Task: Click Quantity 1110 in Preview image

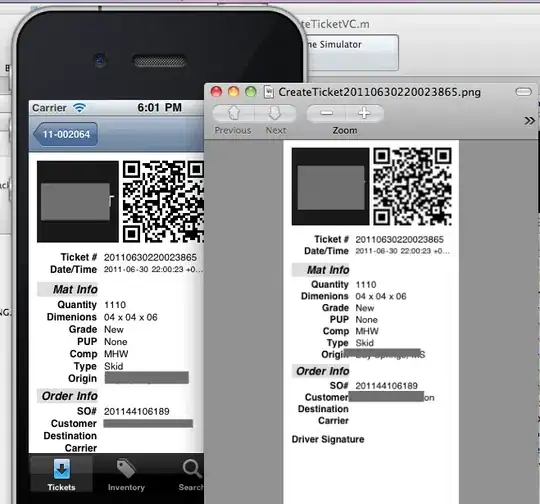Action: tap(366, 285)
